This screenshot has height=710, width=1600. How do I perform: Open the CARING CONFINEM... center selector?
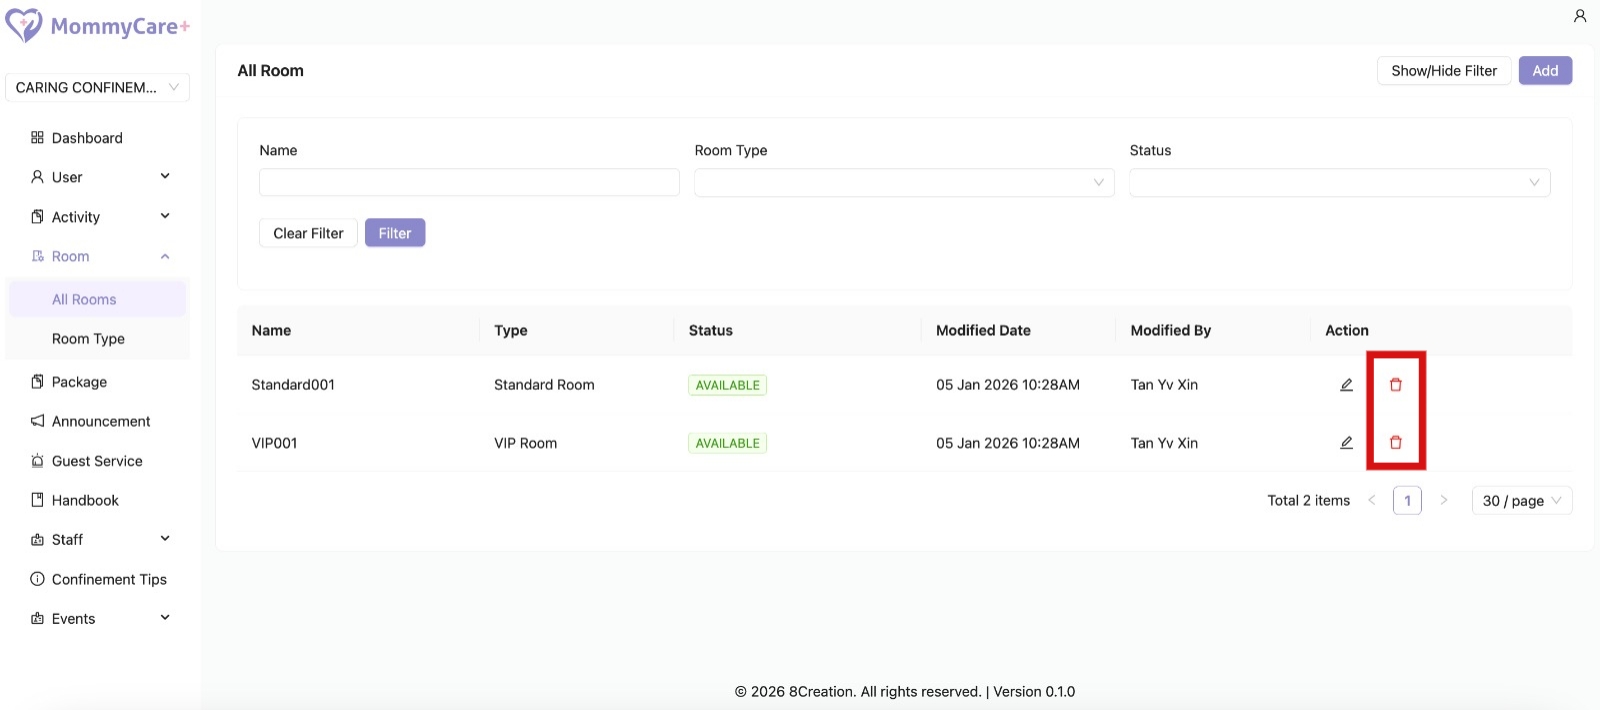tap(97, 87)
